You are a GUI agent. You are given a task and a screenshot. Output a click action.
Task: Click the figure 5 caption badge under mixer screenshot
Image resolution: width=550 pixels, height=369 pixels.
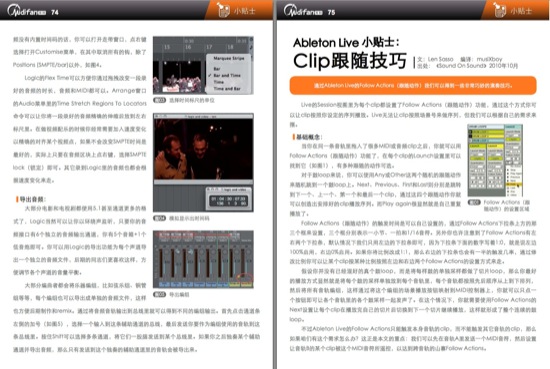coord(160,294)
